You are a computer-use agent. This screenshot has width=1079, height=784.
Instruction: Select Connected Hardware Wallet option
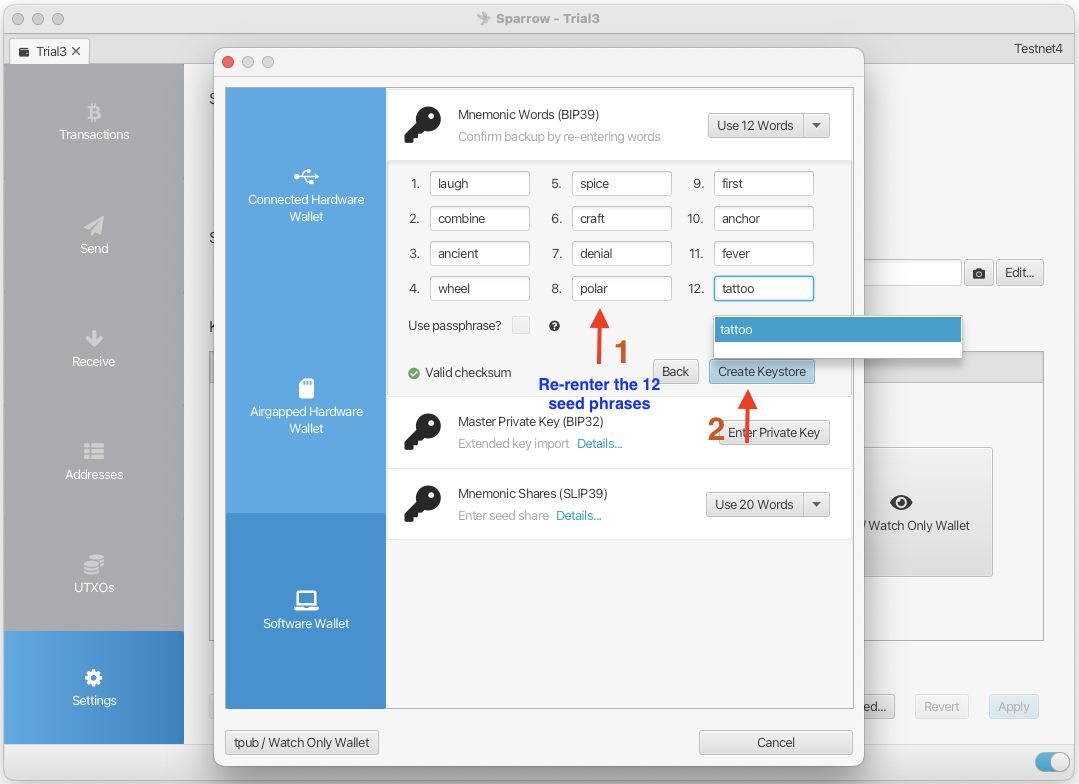tap(306, 195)
